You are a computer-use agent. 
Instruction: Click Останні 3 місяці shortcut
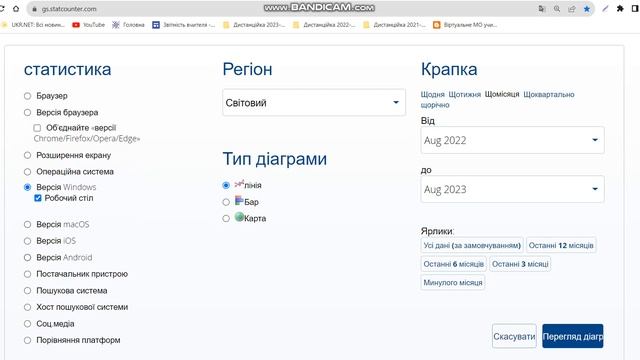click(520, 264)
